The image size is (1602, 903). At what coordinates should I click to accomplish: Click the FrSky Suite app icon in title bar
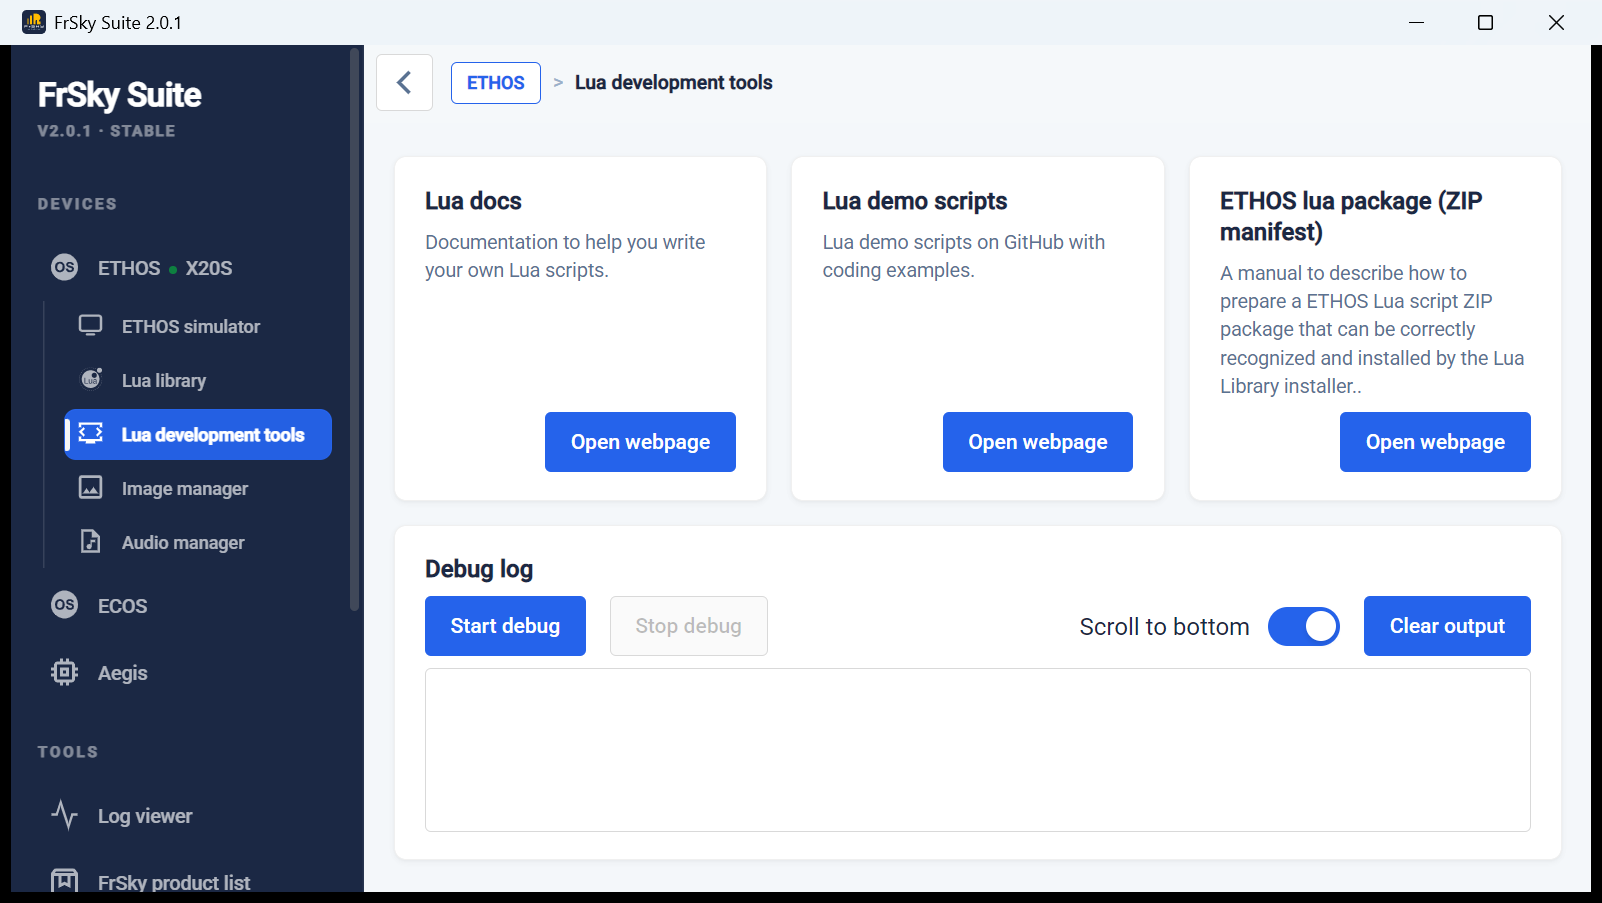pos(34,22)
